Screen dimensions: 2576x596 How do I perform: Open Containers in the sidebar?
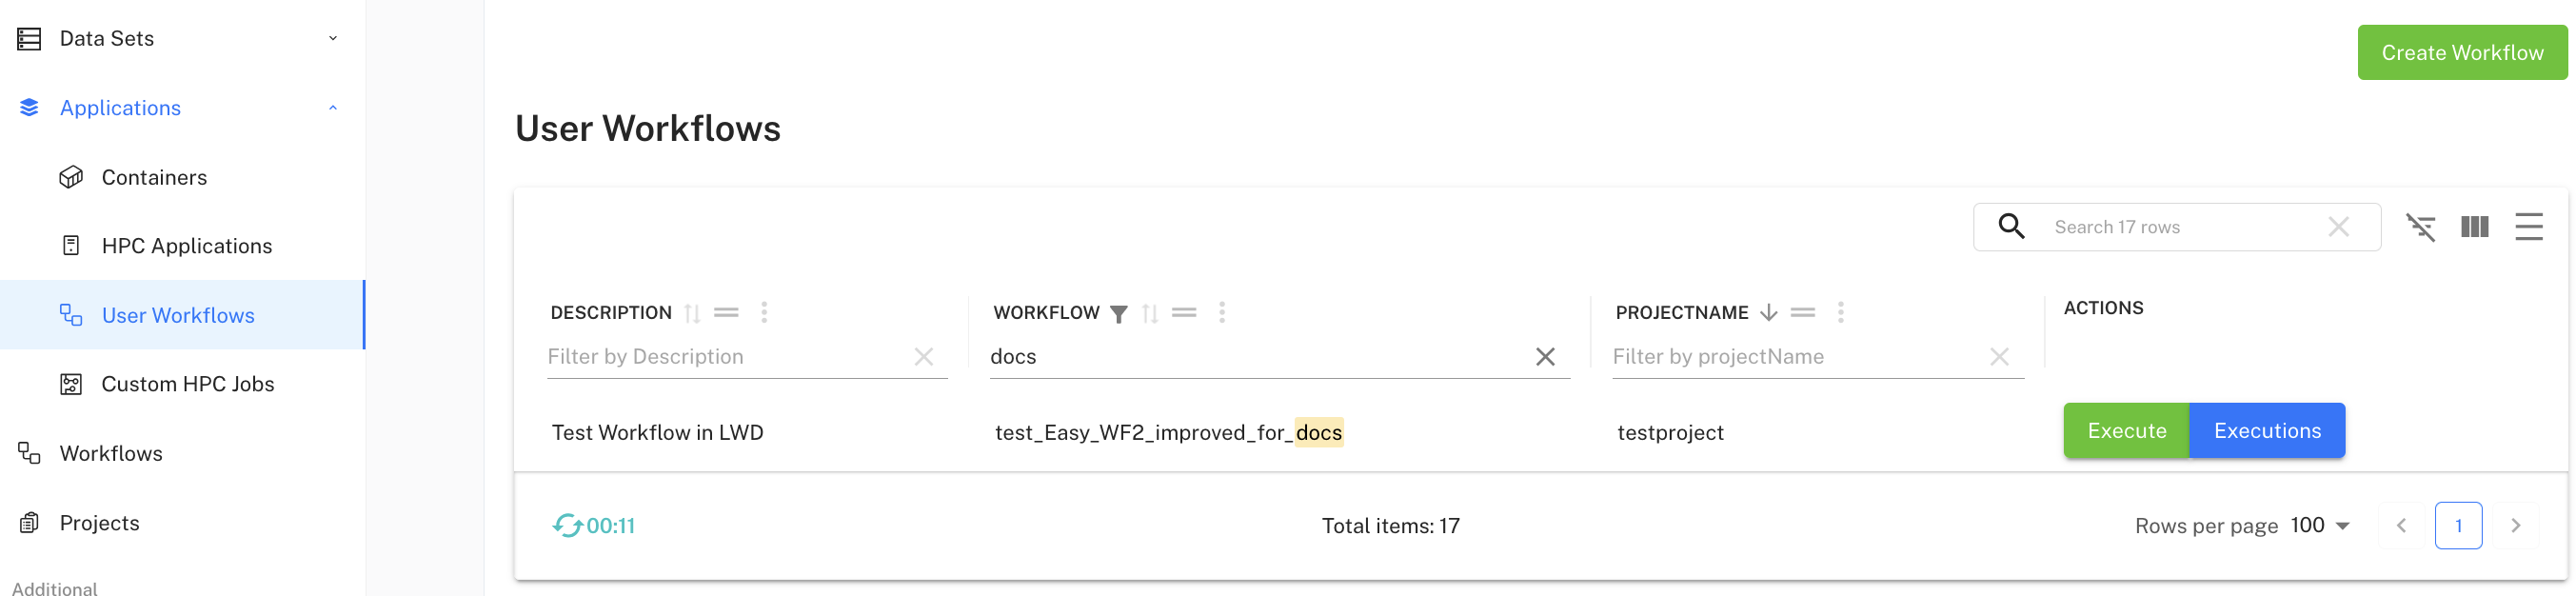point(154,177)
